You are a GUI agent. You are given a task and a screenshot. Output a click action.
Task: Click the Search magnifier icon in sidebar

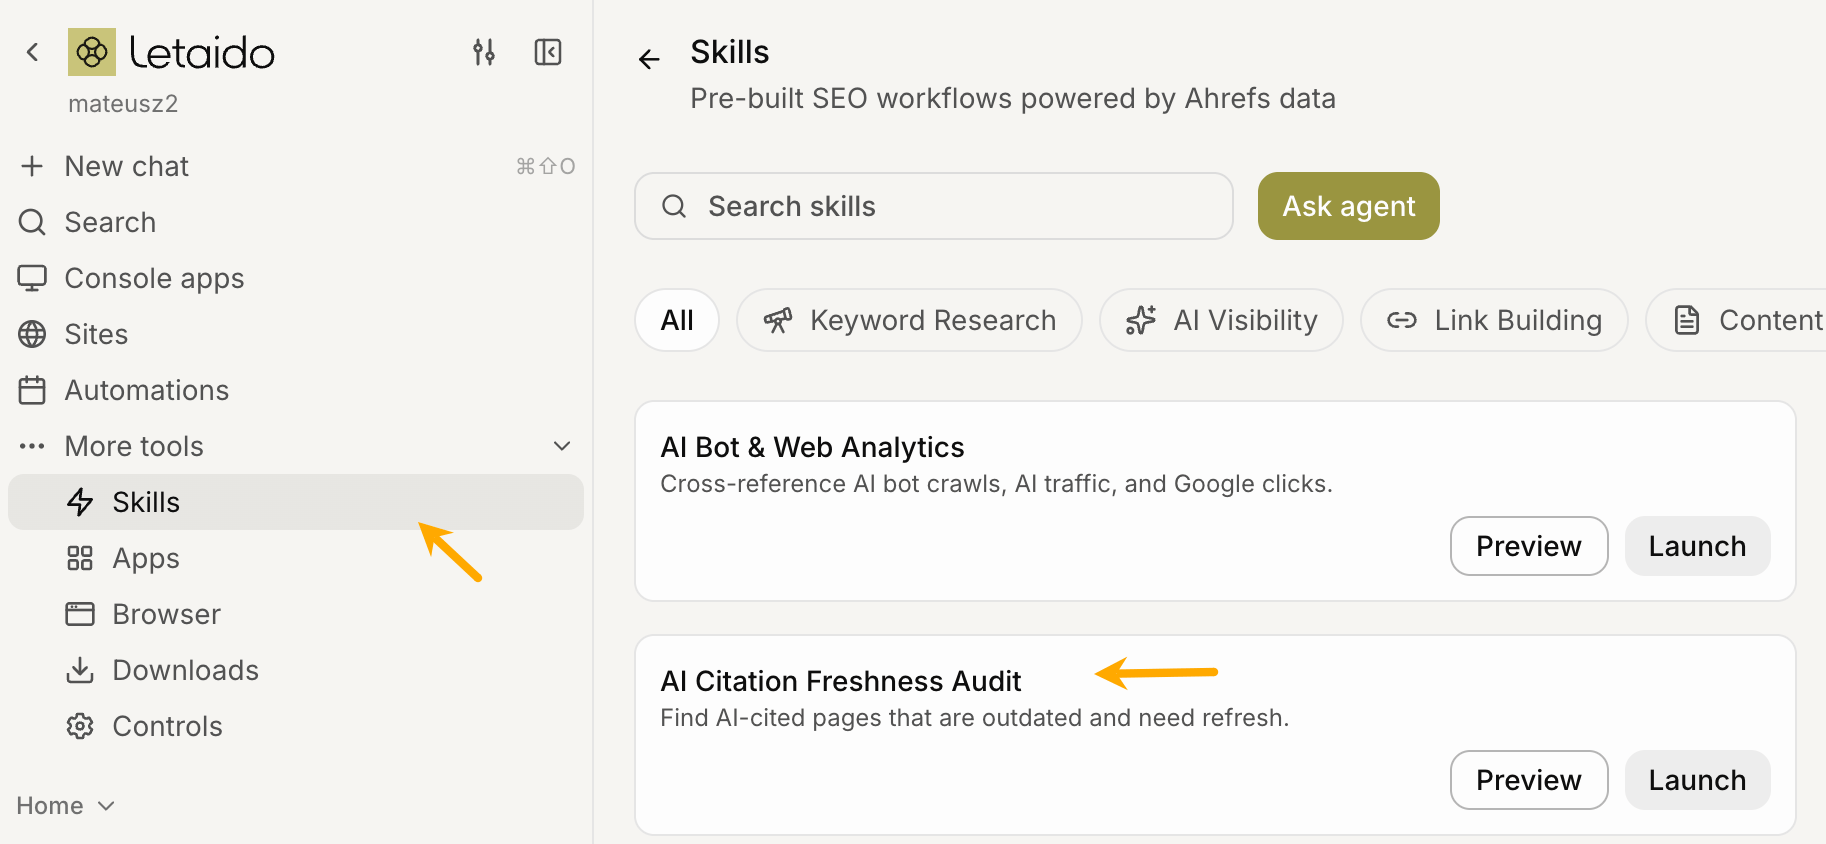(32, 222)
